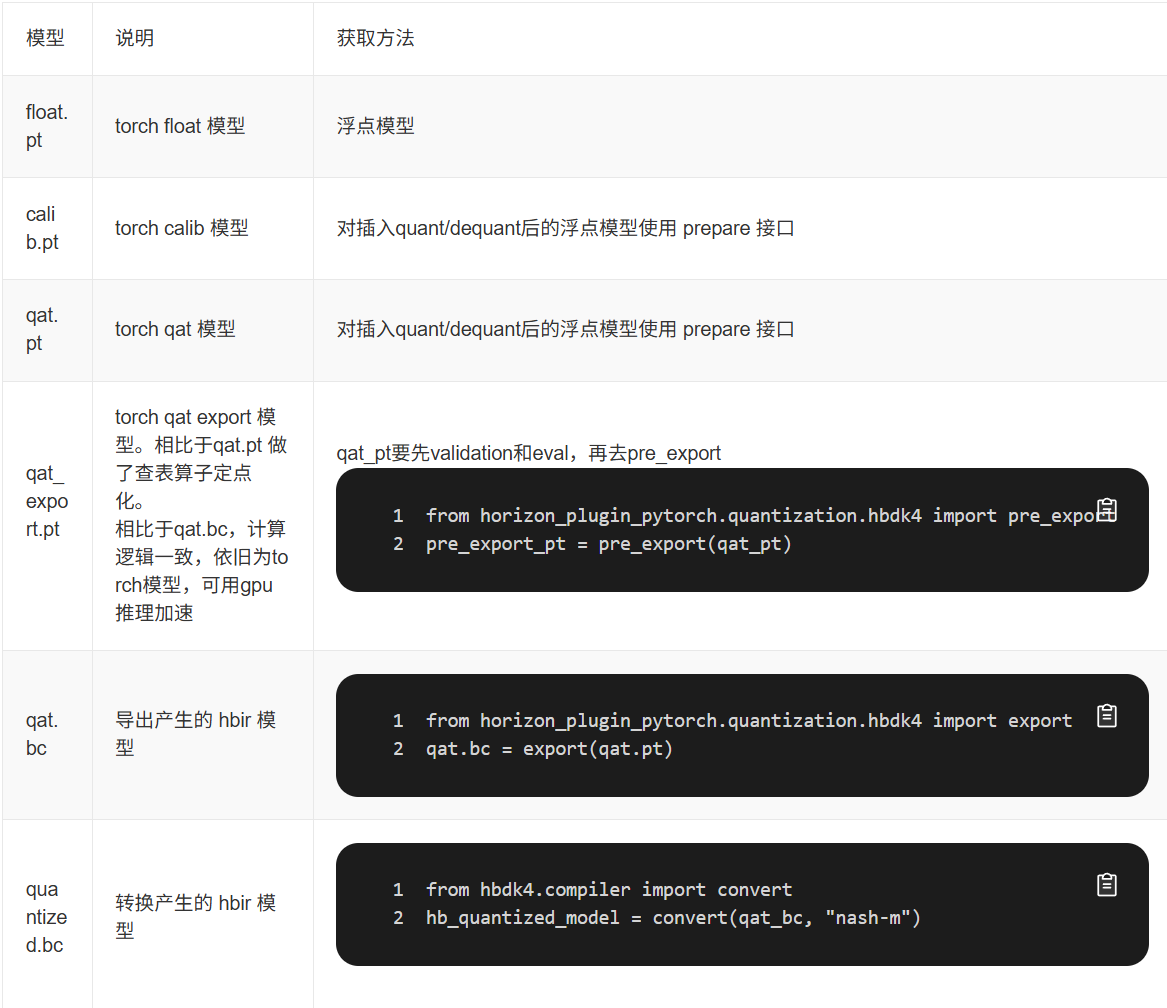Copy the qat.bc export code block
The image size is (1167, 1008).
[1107, 715]
